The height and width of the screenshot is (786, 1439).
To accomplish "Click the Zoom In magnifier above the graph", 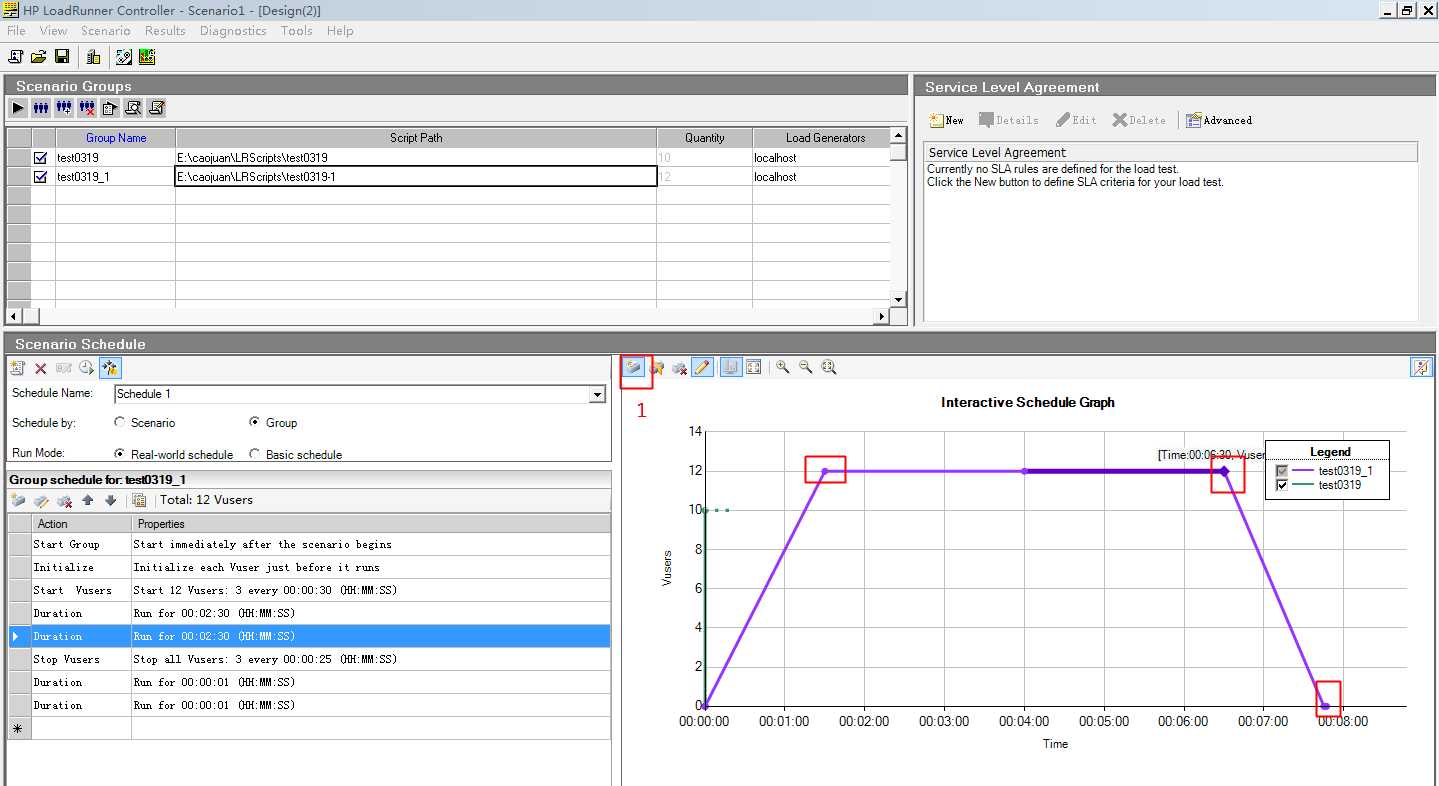I will pyautogui.click(x=783, y=368).
